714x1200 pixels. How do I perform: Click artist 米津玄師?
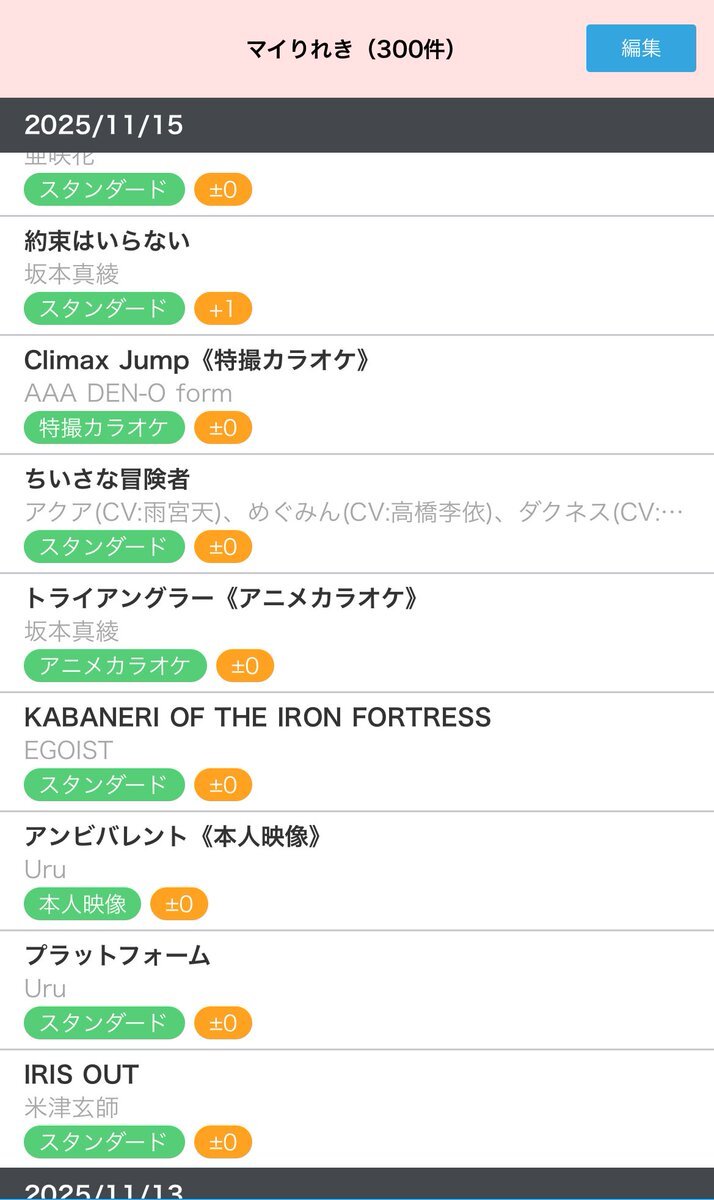click(72, 1108)
